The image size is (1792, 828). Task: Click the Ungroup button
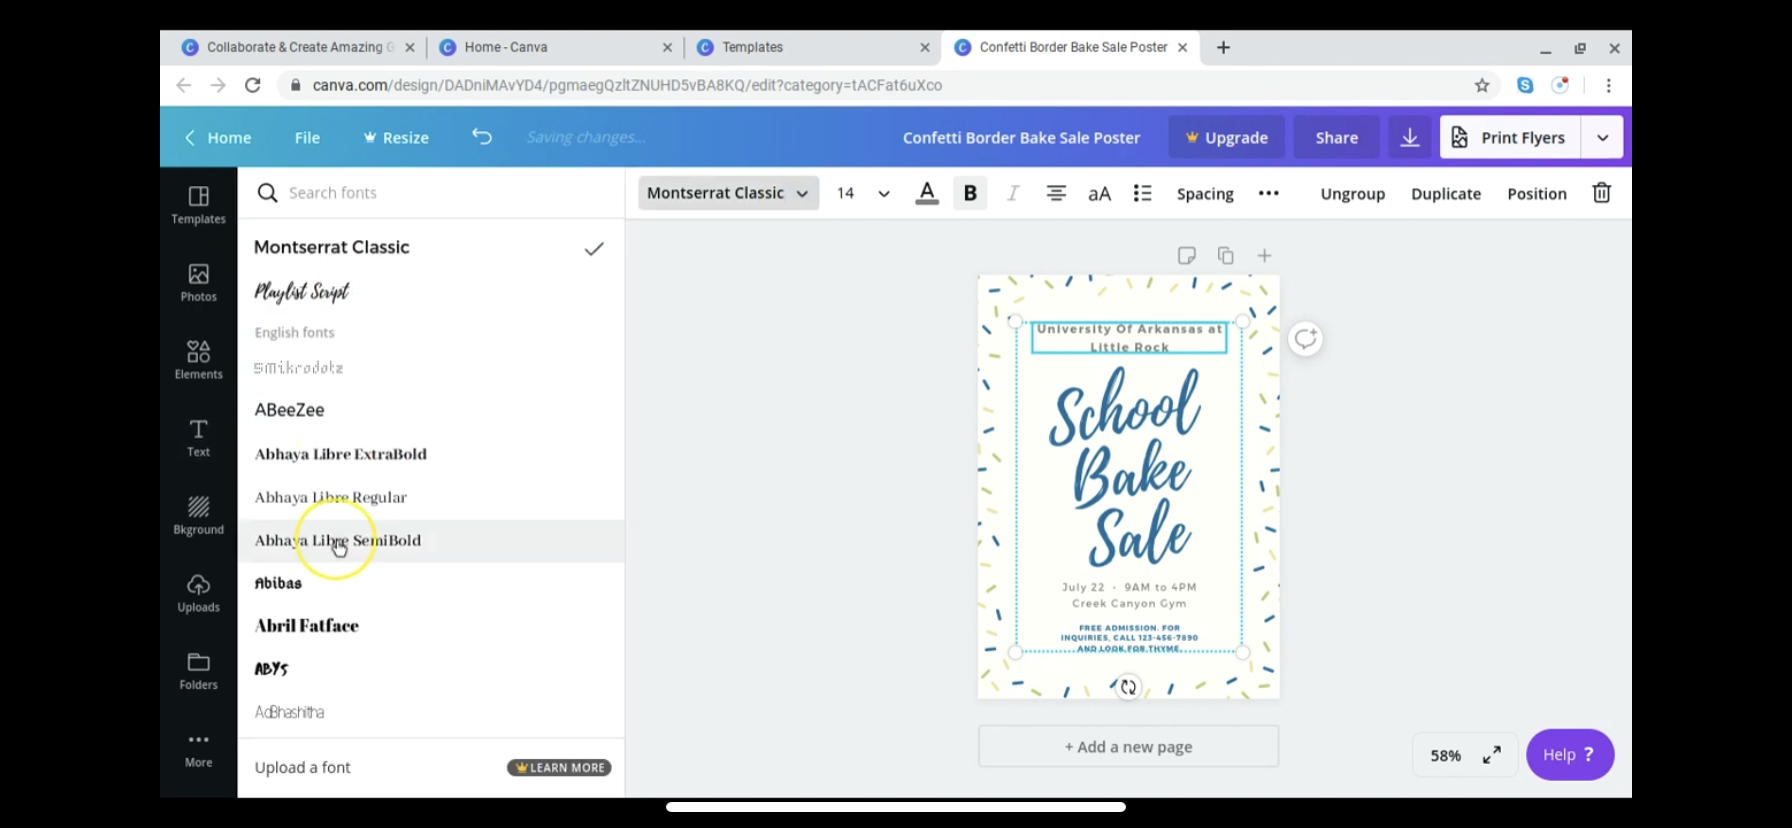pyautogui.click(x=1352, y=194)
